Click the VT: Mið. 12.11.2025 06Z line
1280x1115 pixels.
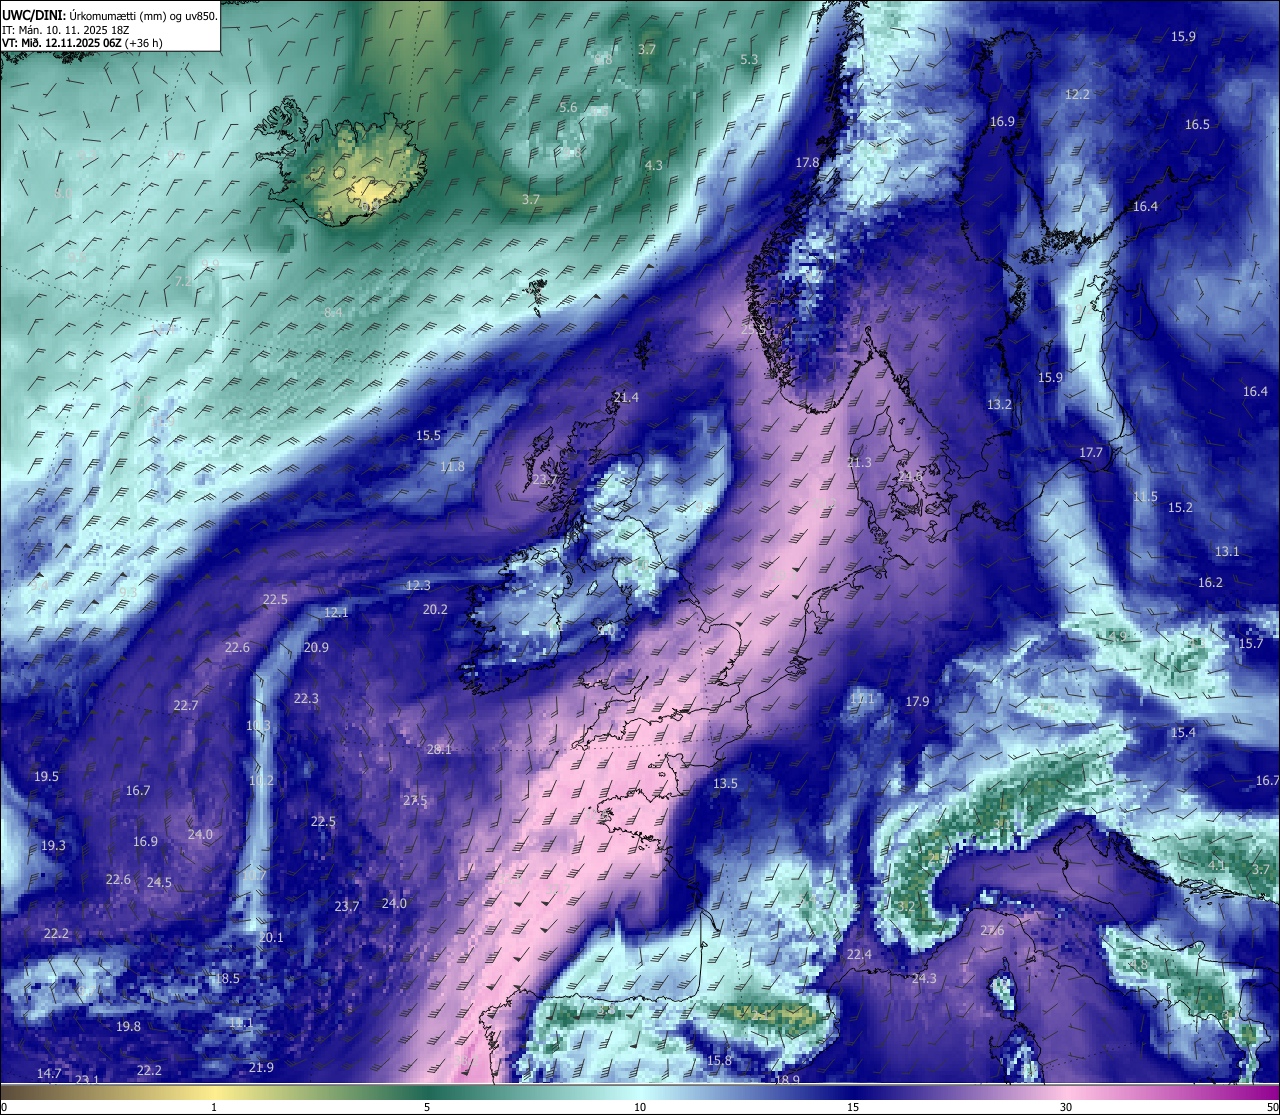tap(82, 43)
